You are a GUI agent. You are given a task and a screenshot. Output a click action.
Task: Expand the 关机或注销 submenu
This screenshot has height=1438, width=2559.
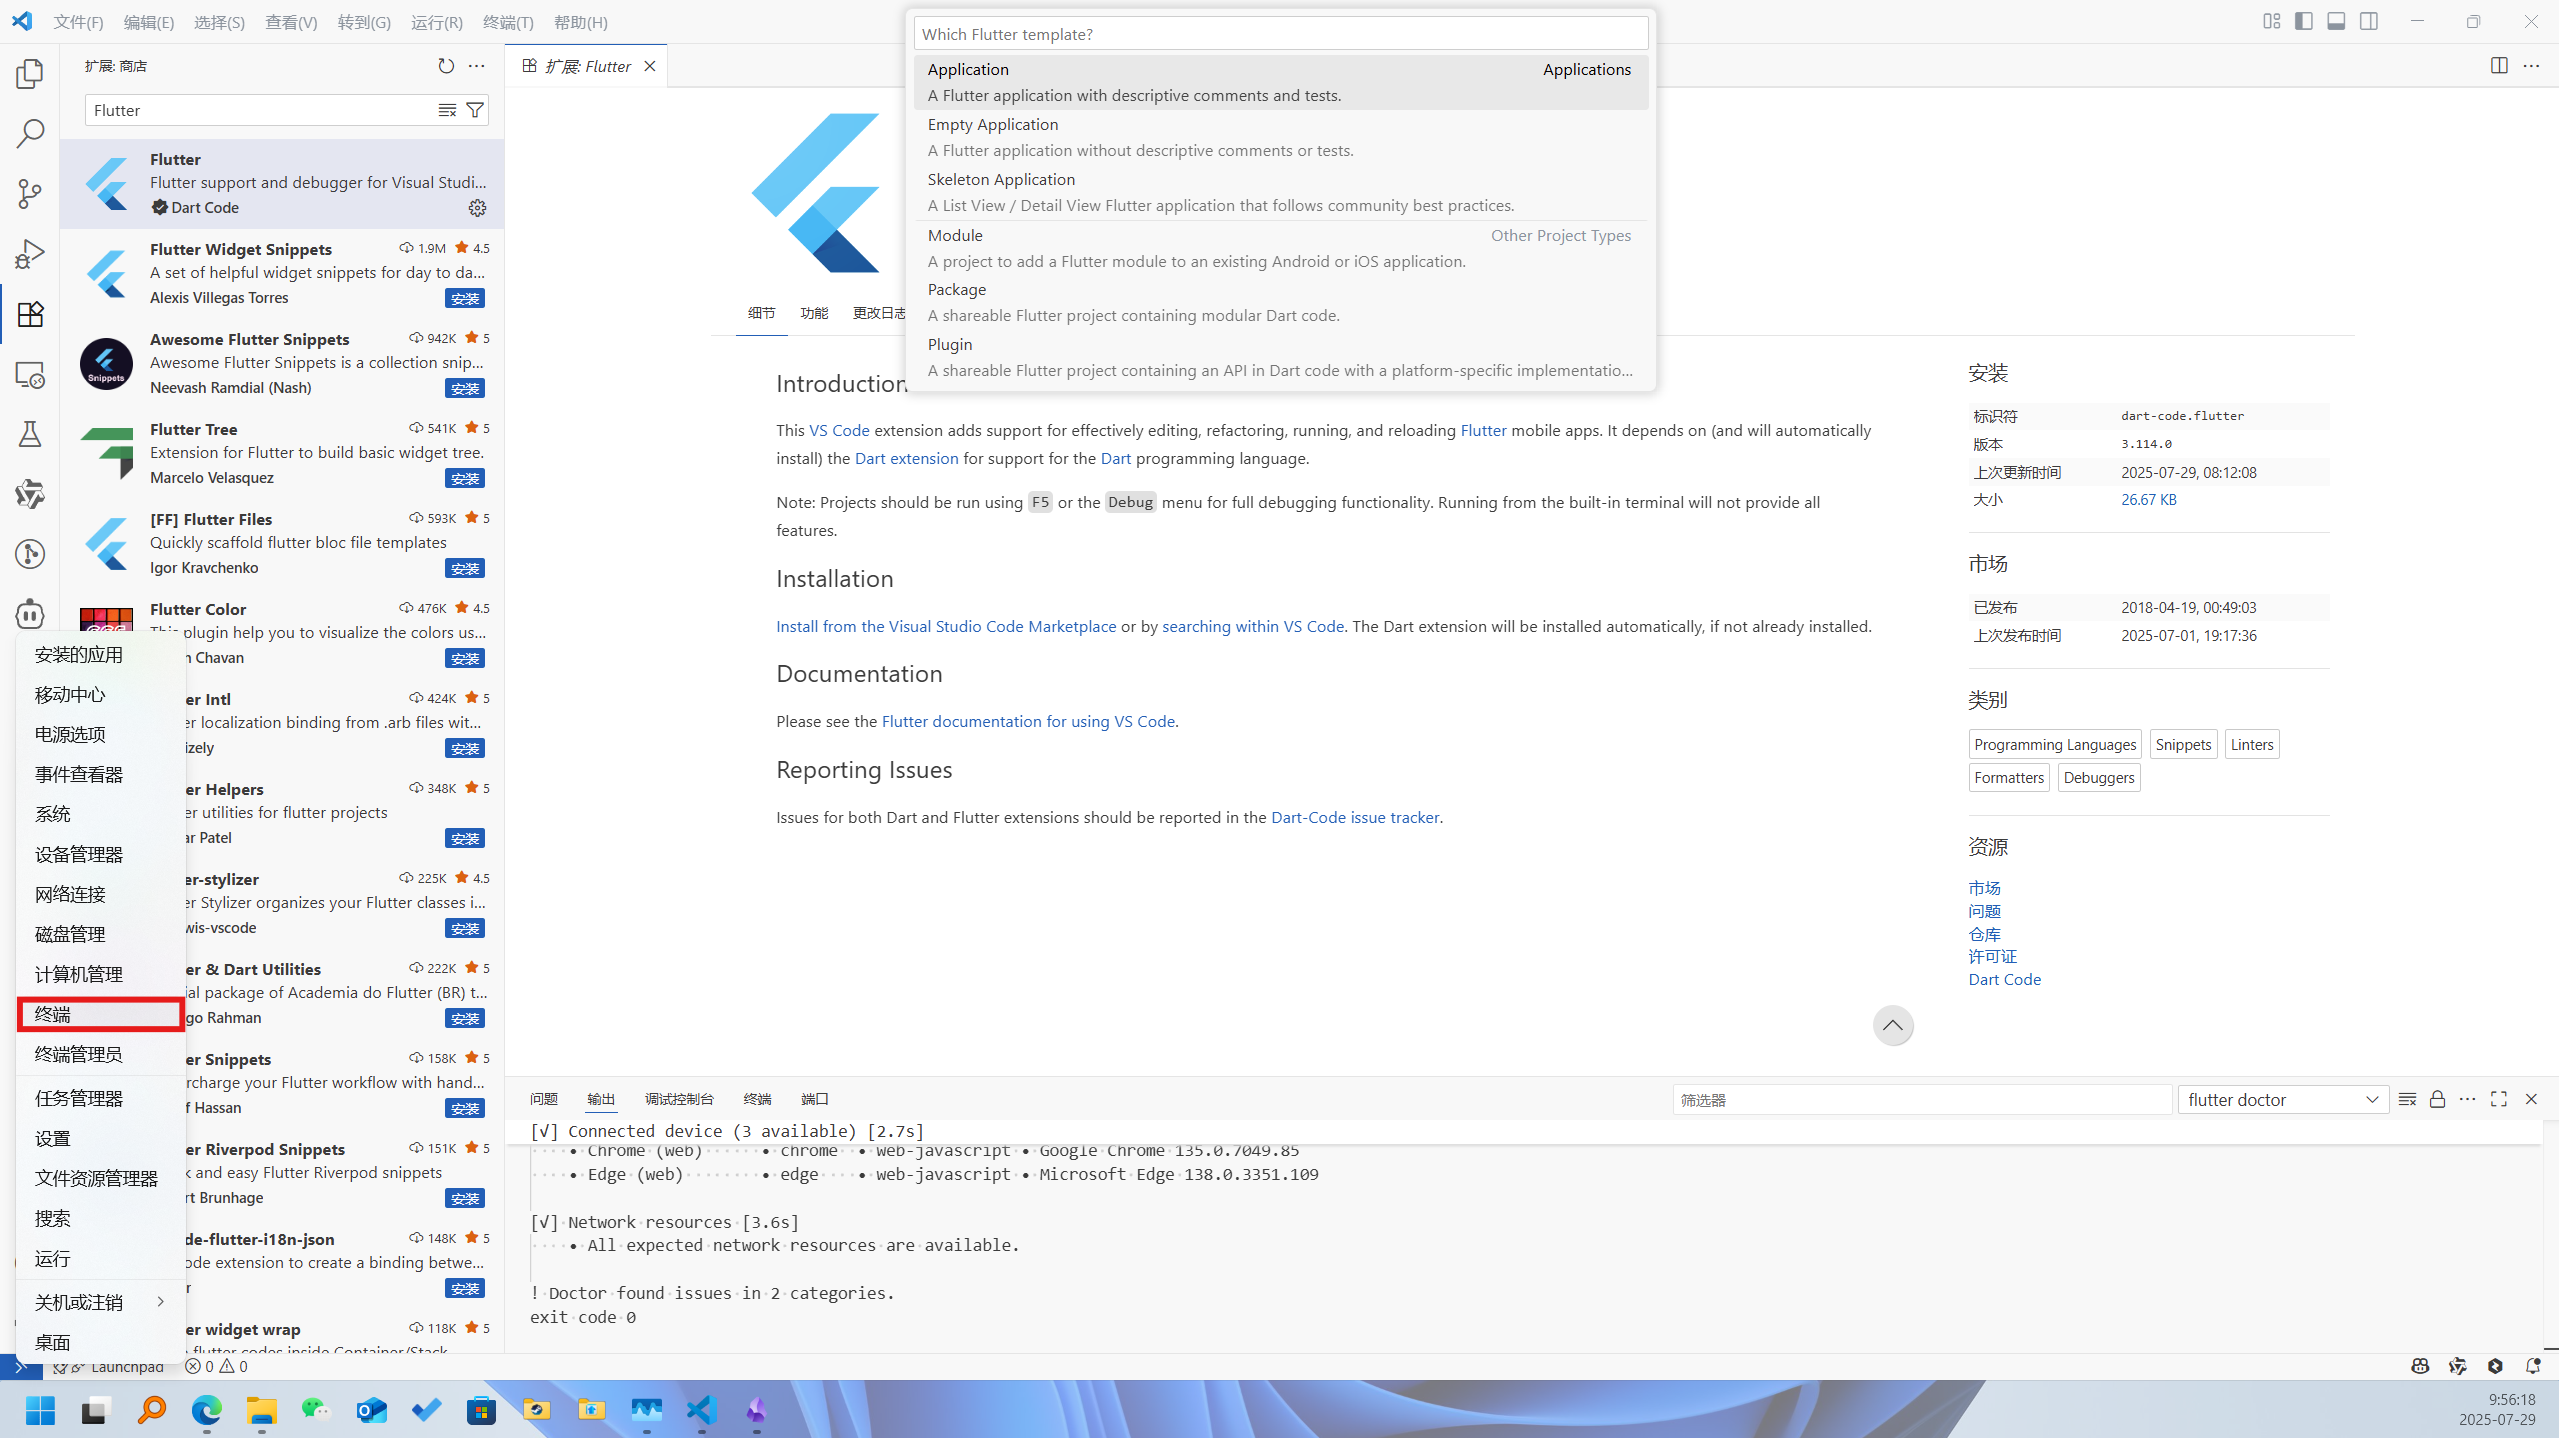click(x=100, y=1302)
